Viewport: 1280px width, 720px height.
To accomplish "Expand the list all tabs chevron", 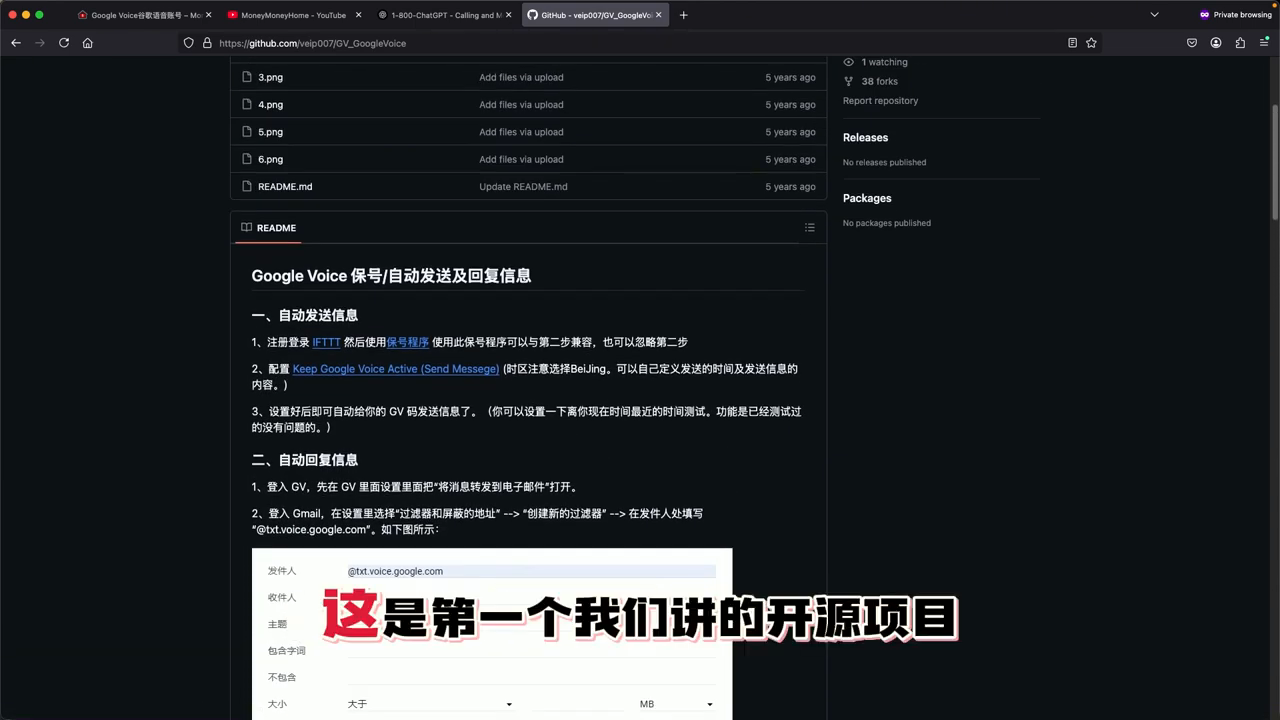I will [x=1155, y=15].
